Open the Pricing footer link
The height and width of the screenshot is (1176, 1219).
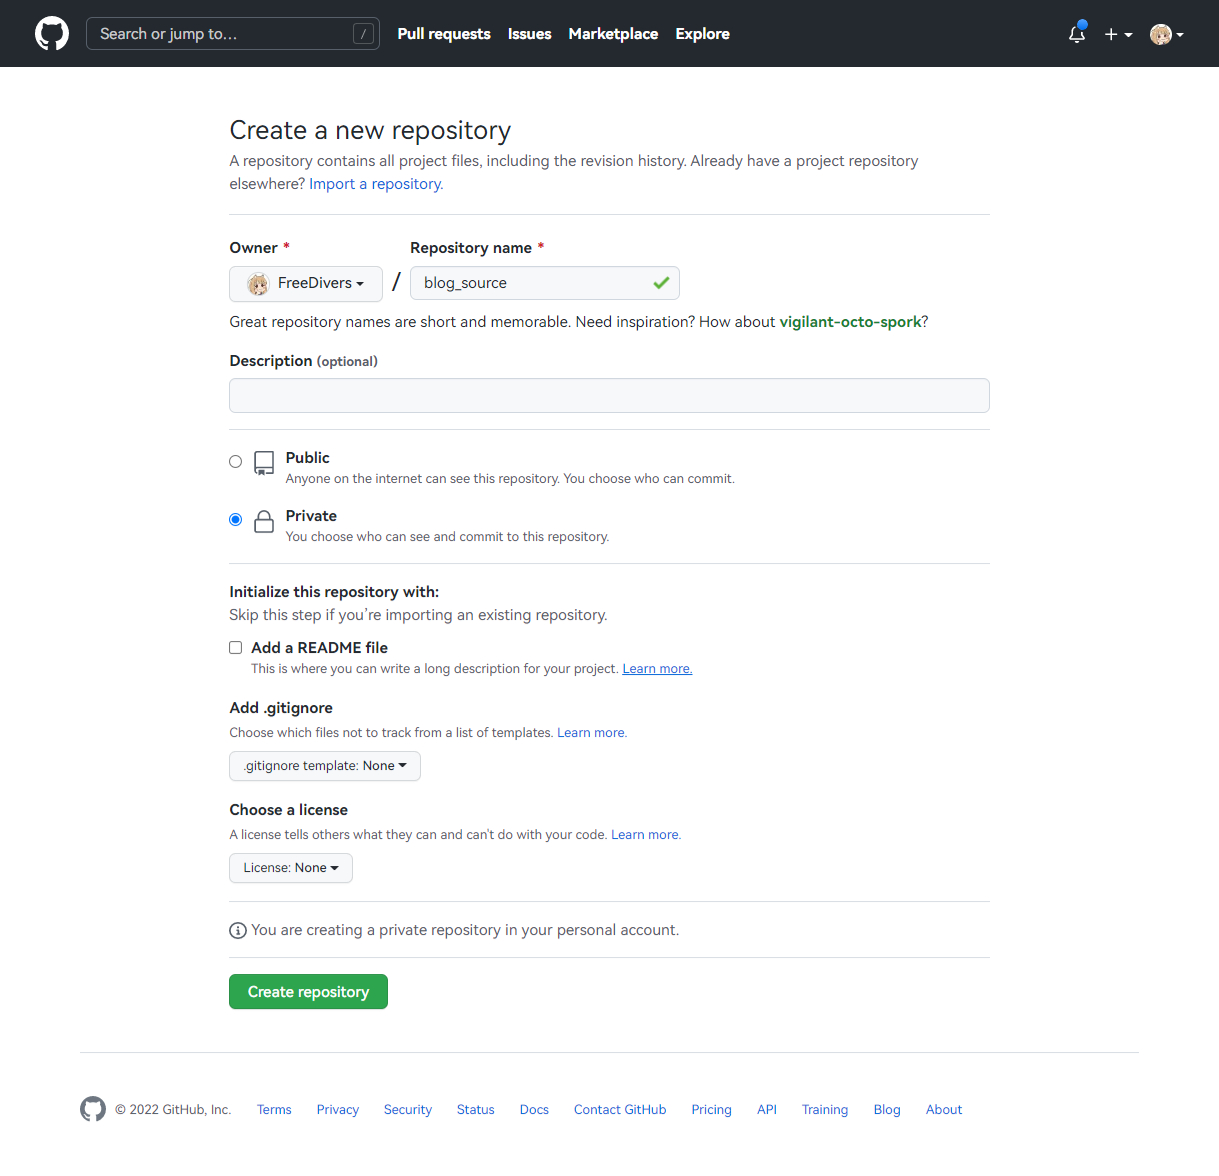[x=712, y=1110]
